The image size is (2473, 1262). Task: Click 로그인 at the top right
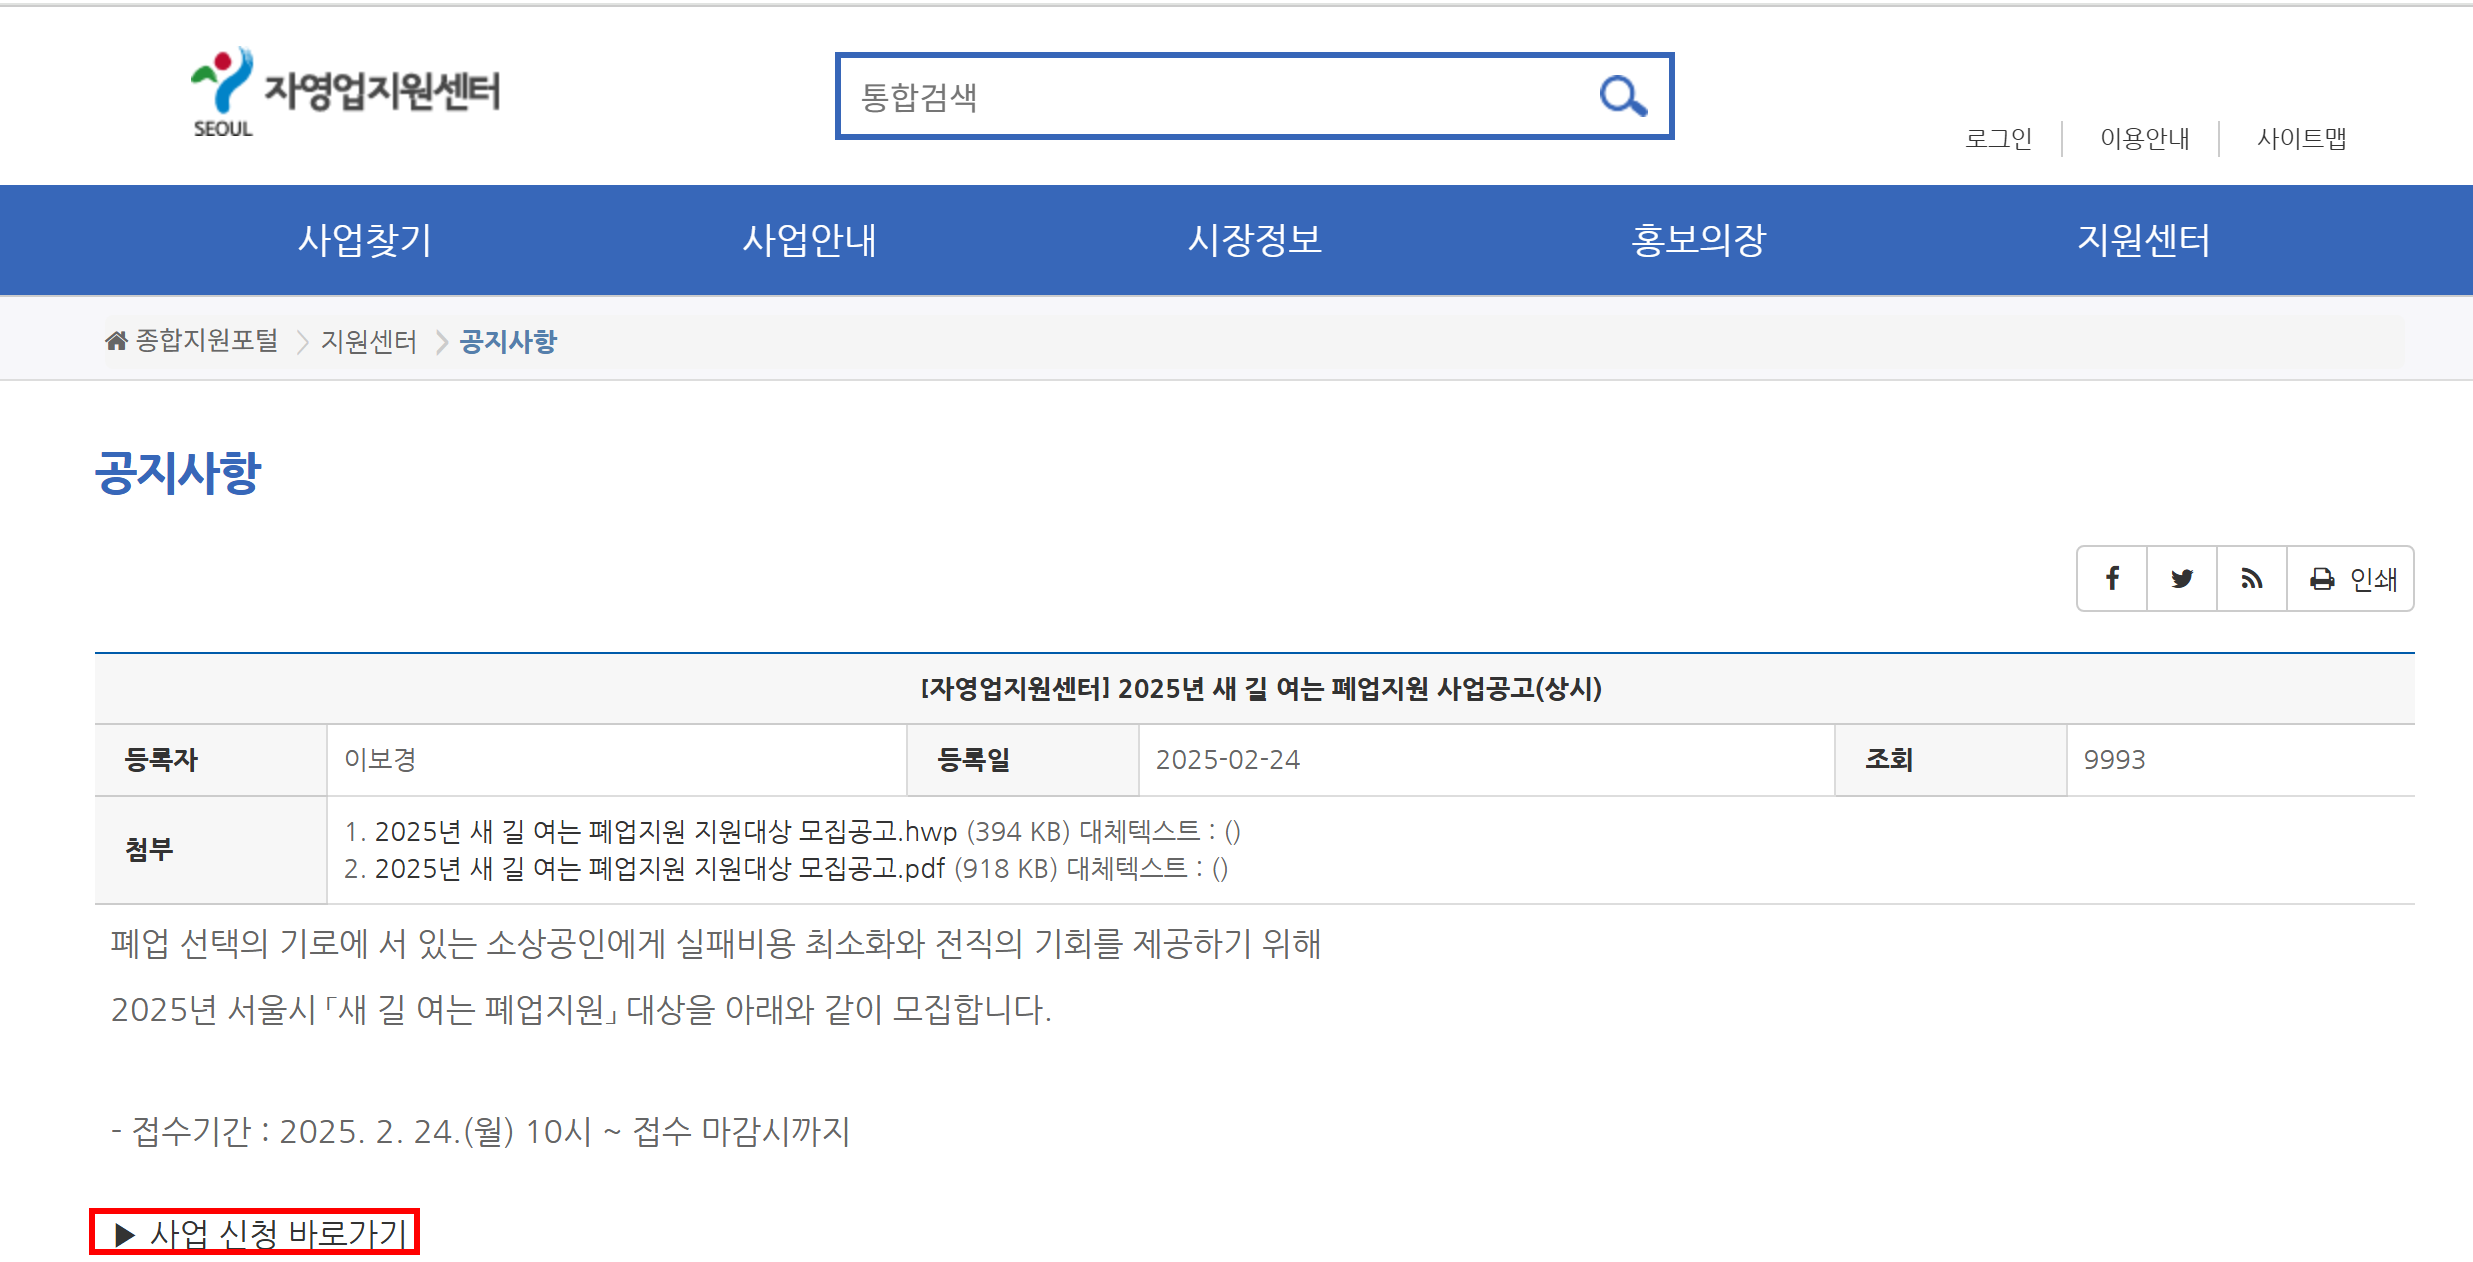point(1998,139)
